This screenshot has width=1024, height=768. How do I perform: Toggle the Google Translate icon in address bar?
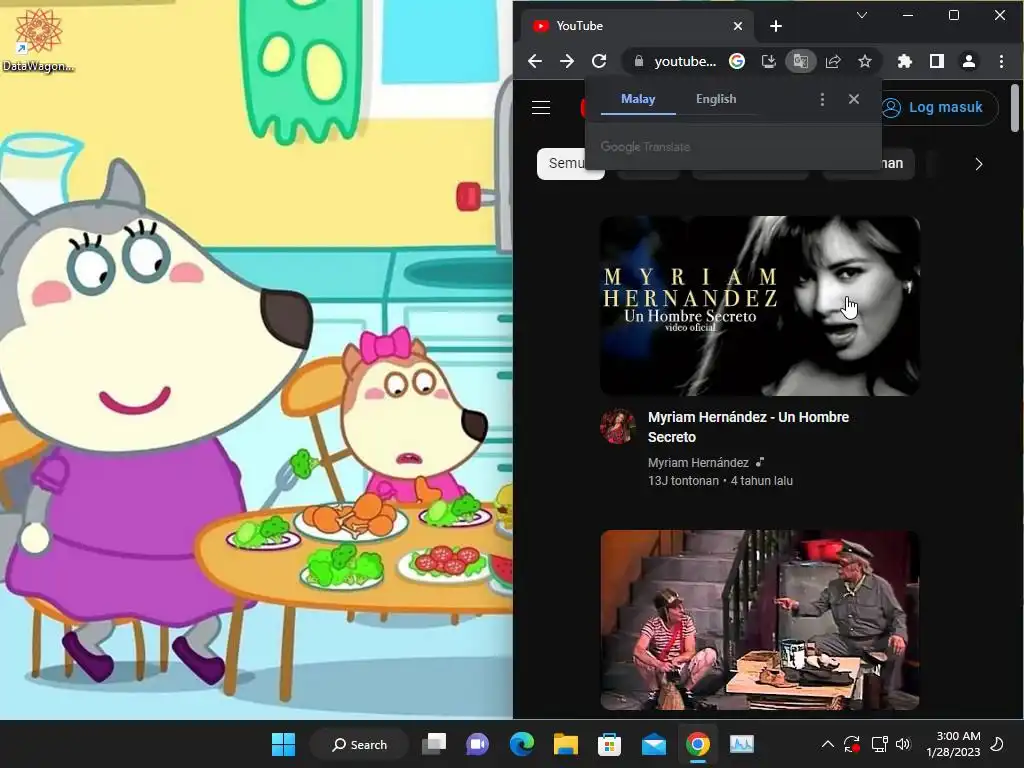801,61
